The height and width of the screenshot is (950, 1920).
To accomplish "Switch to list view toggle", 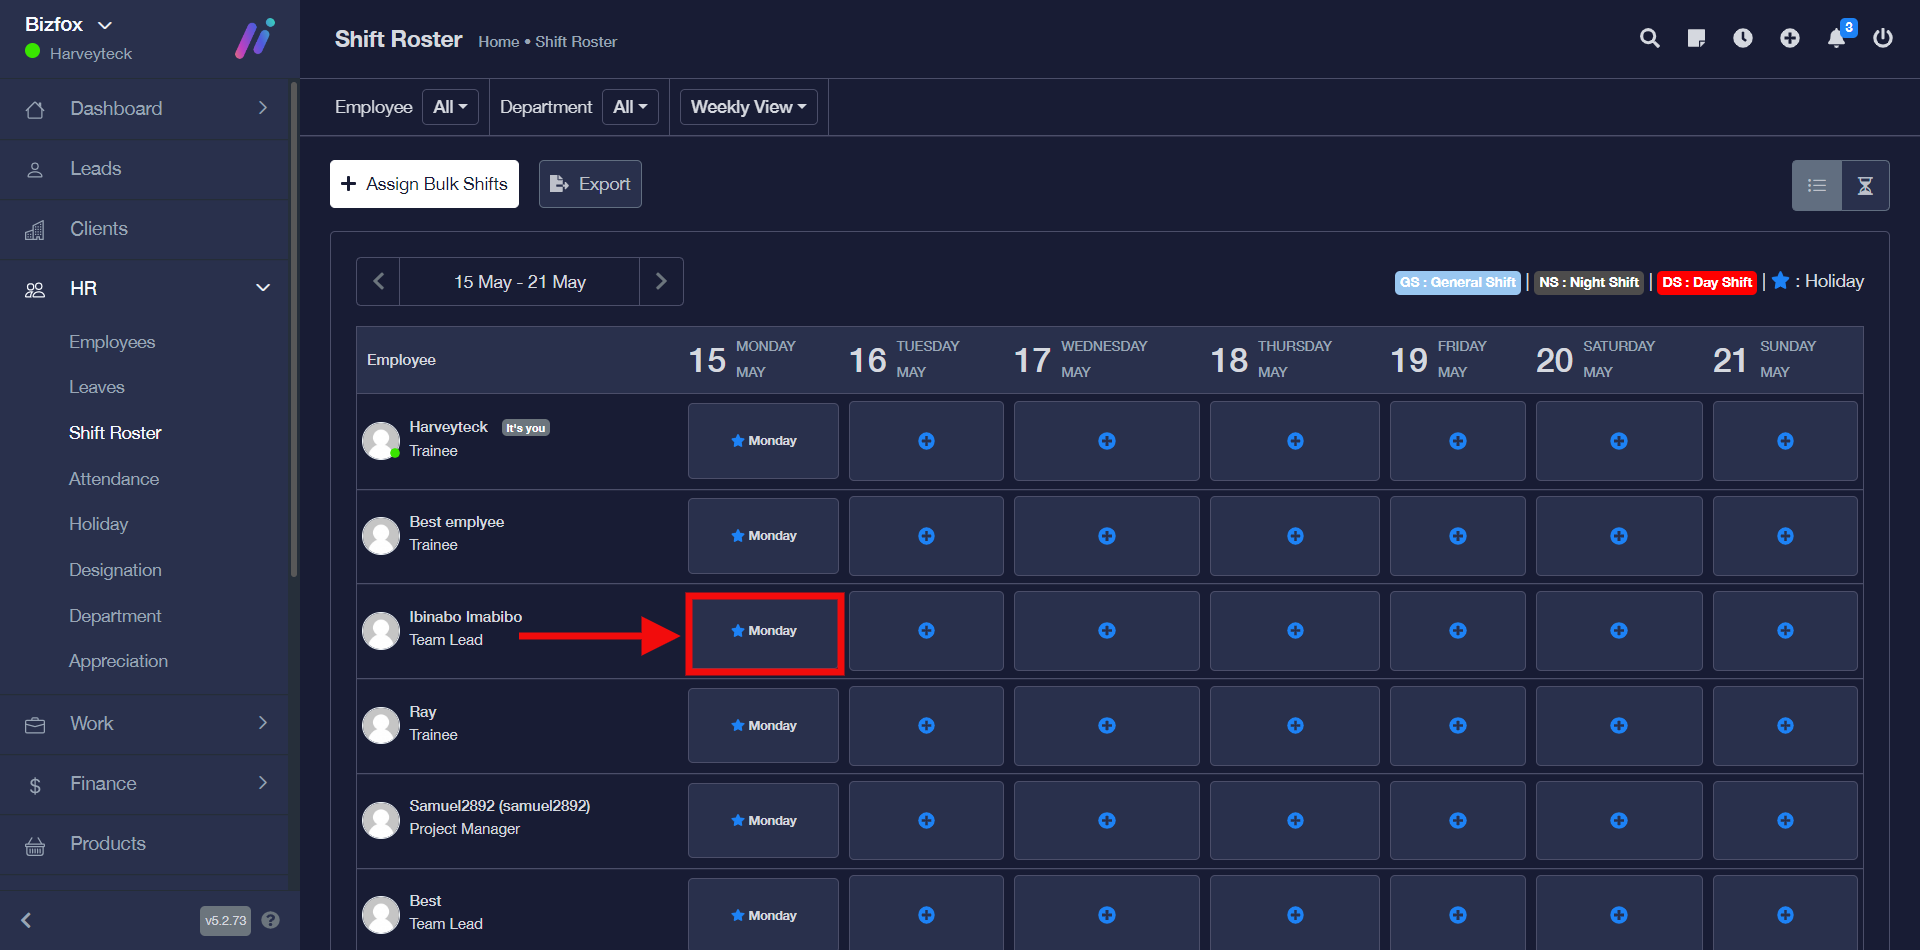I will pyautogui.click(x=1817, y=186).
